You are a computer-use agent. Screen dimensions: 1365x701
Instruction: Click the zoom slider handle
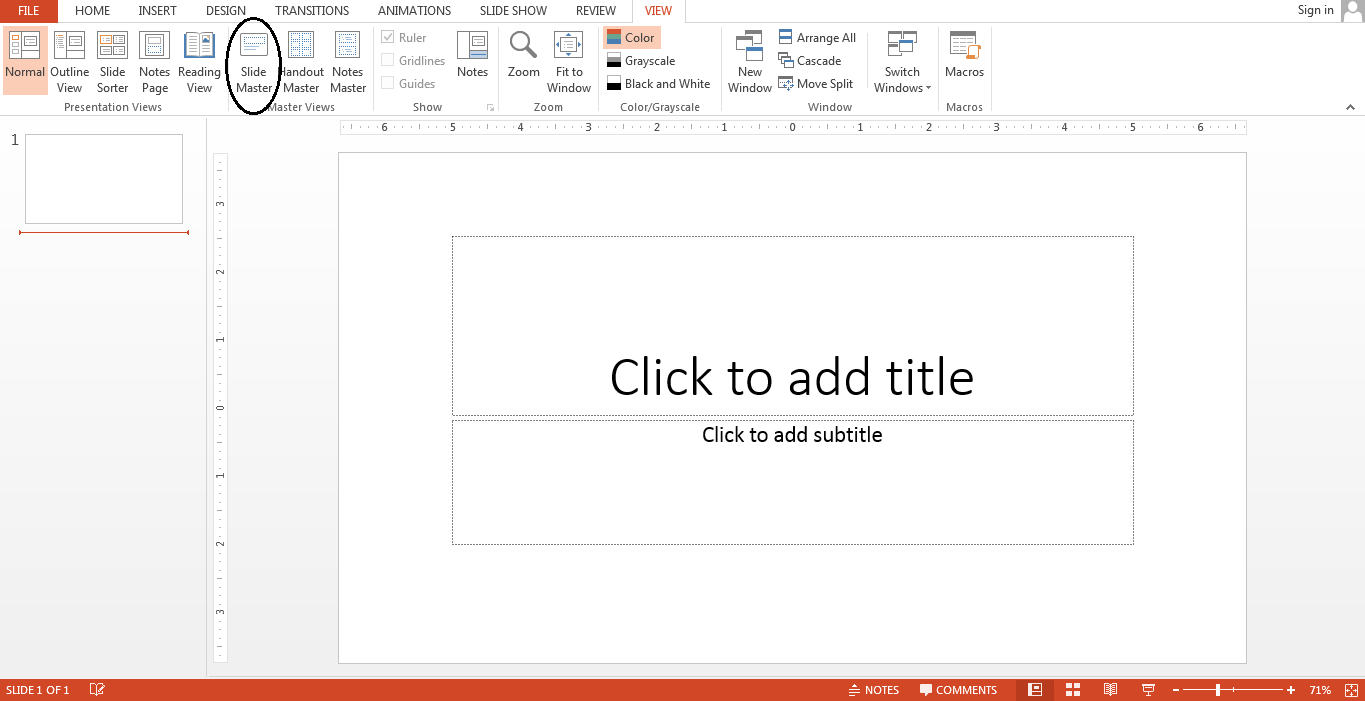coord(1218,690)
